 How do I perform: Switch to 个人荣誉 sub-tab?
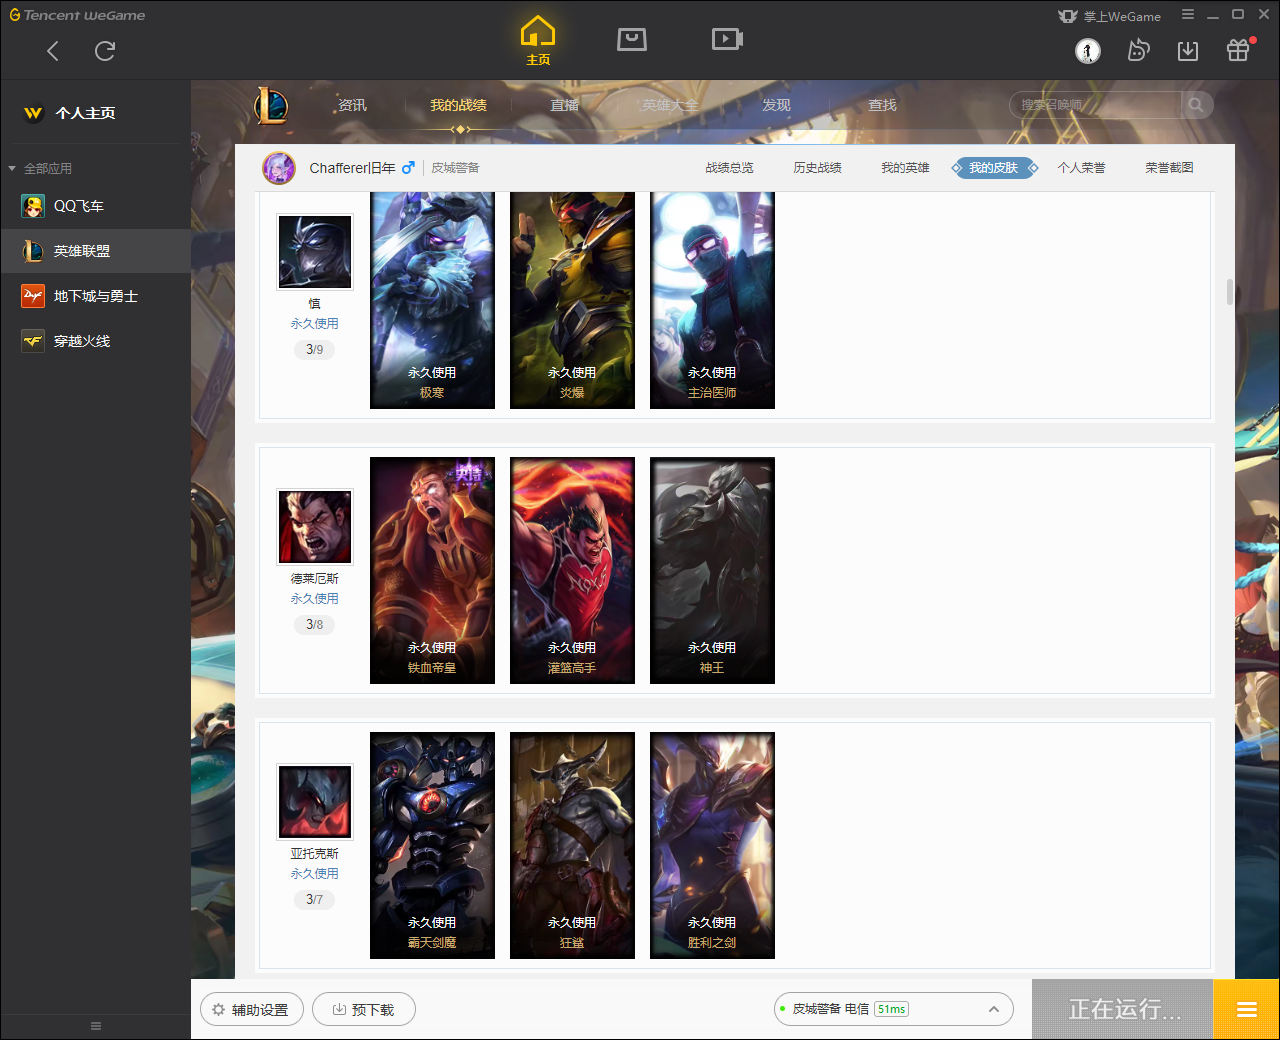[x=1081, y=168]
